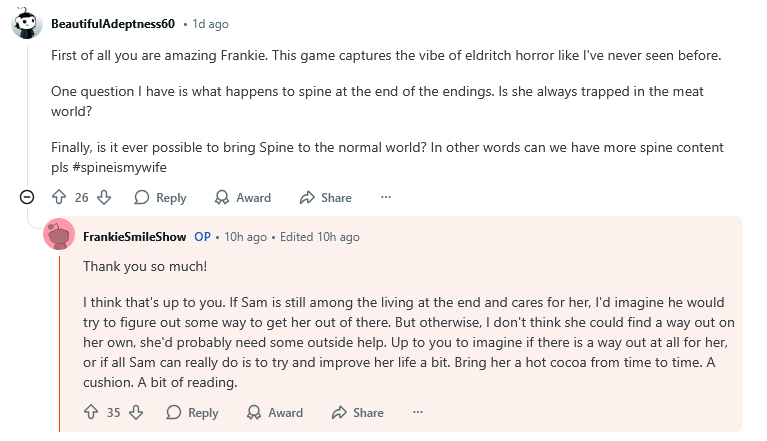Share FrankieSmileShow's reply
Image resolution: width=767 pixels, height=441 pixels.
tap(357, 412)
